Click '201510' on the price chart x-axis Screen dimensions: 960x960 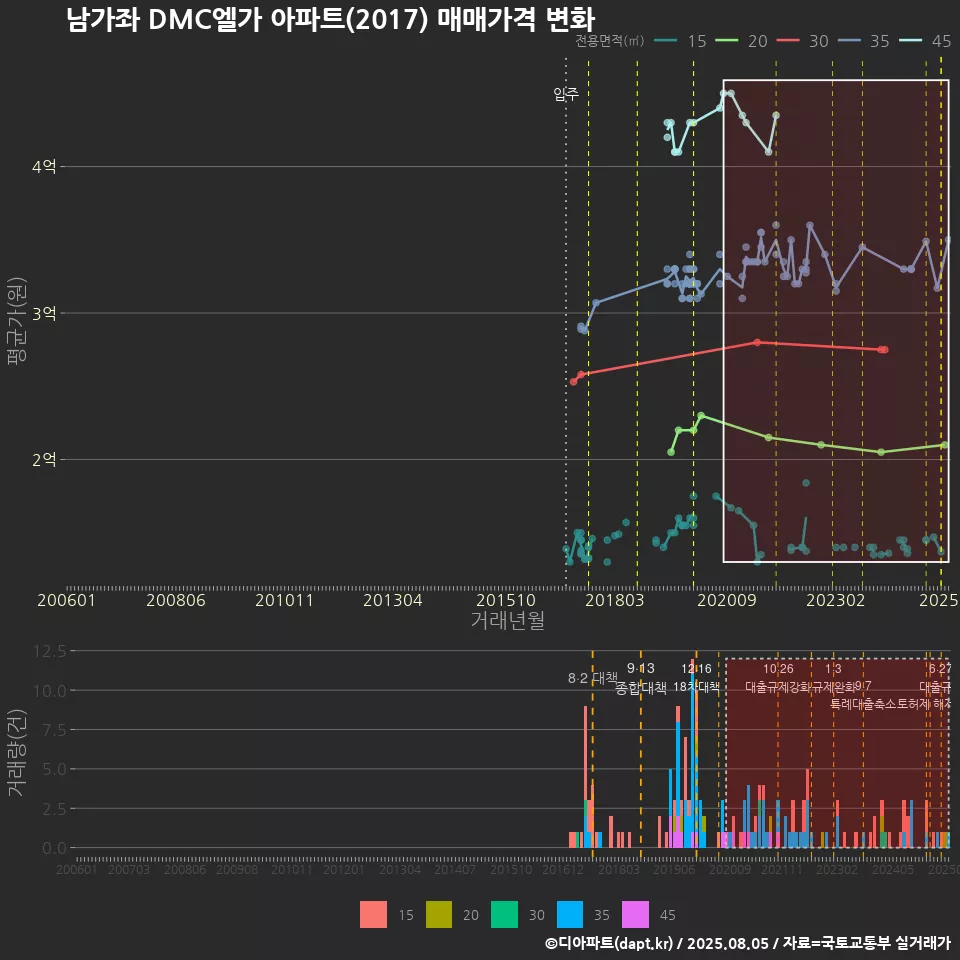506,600
